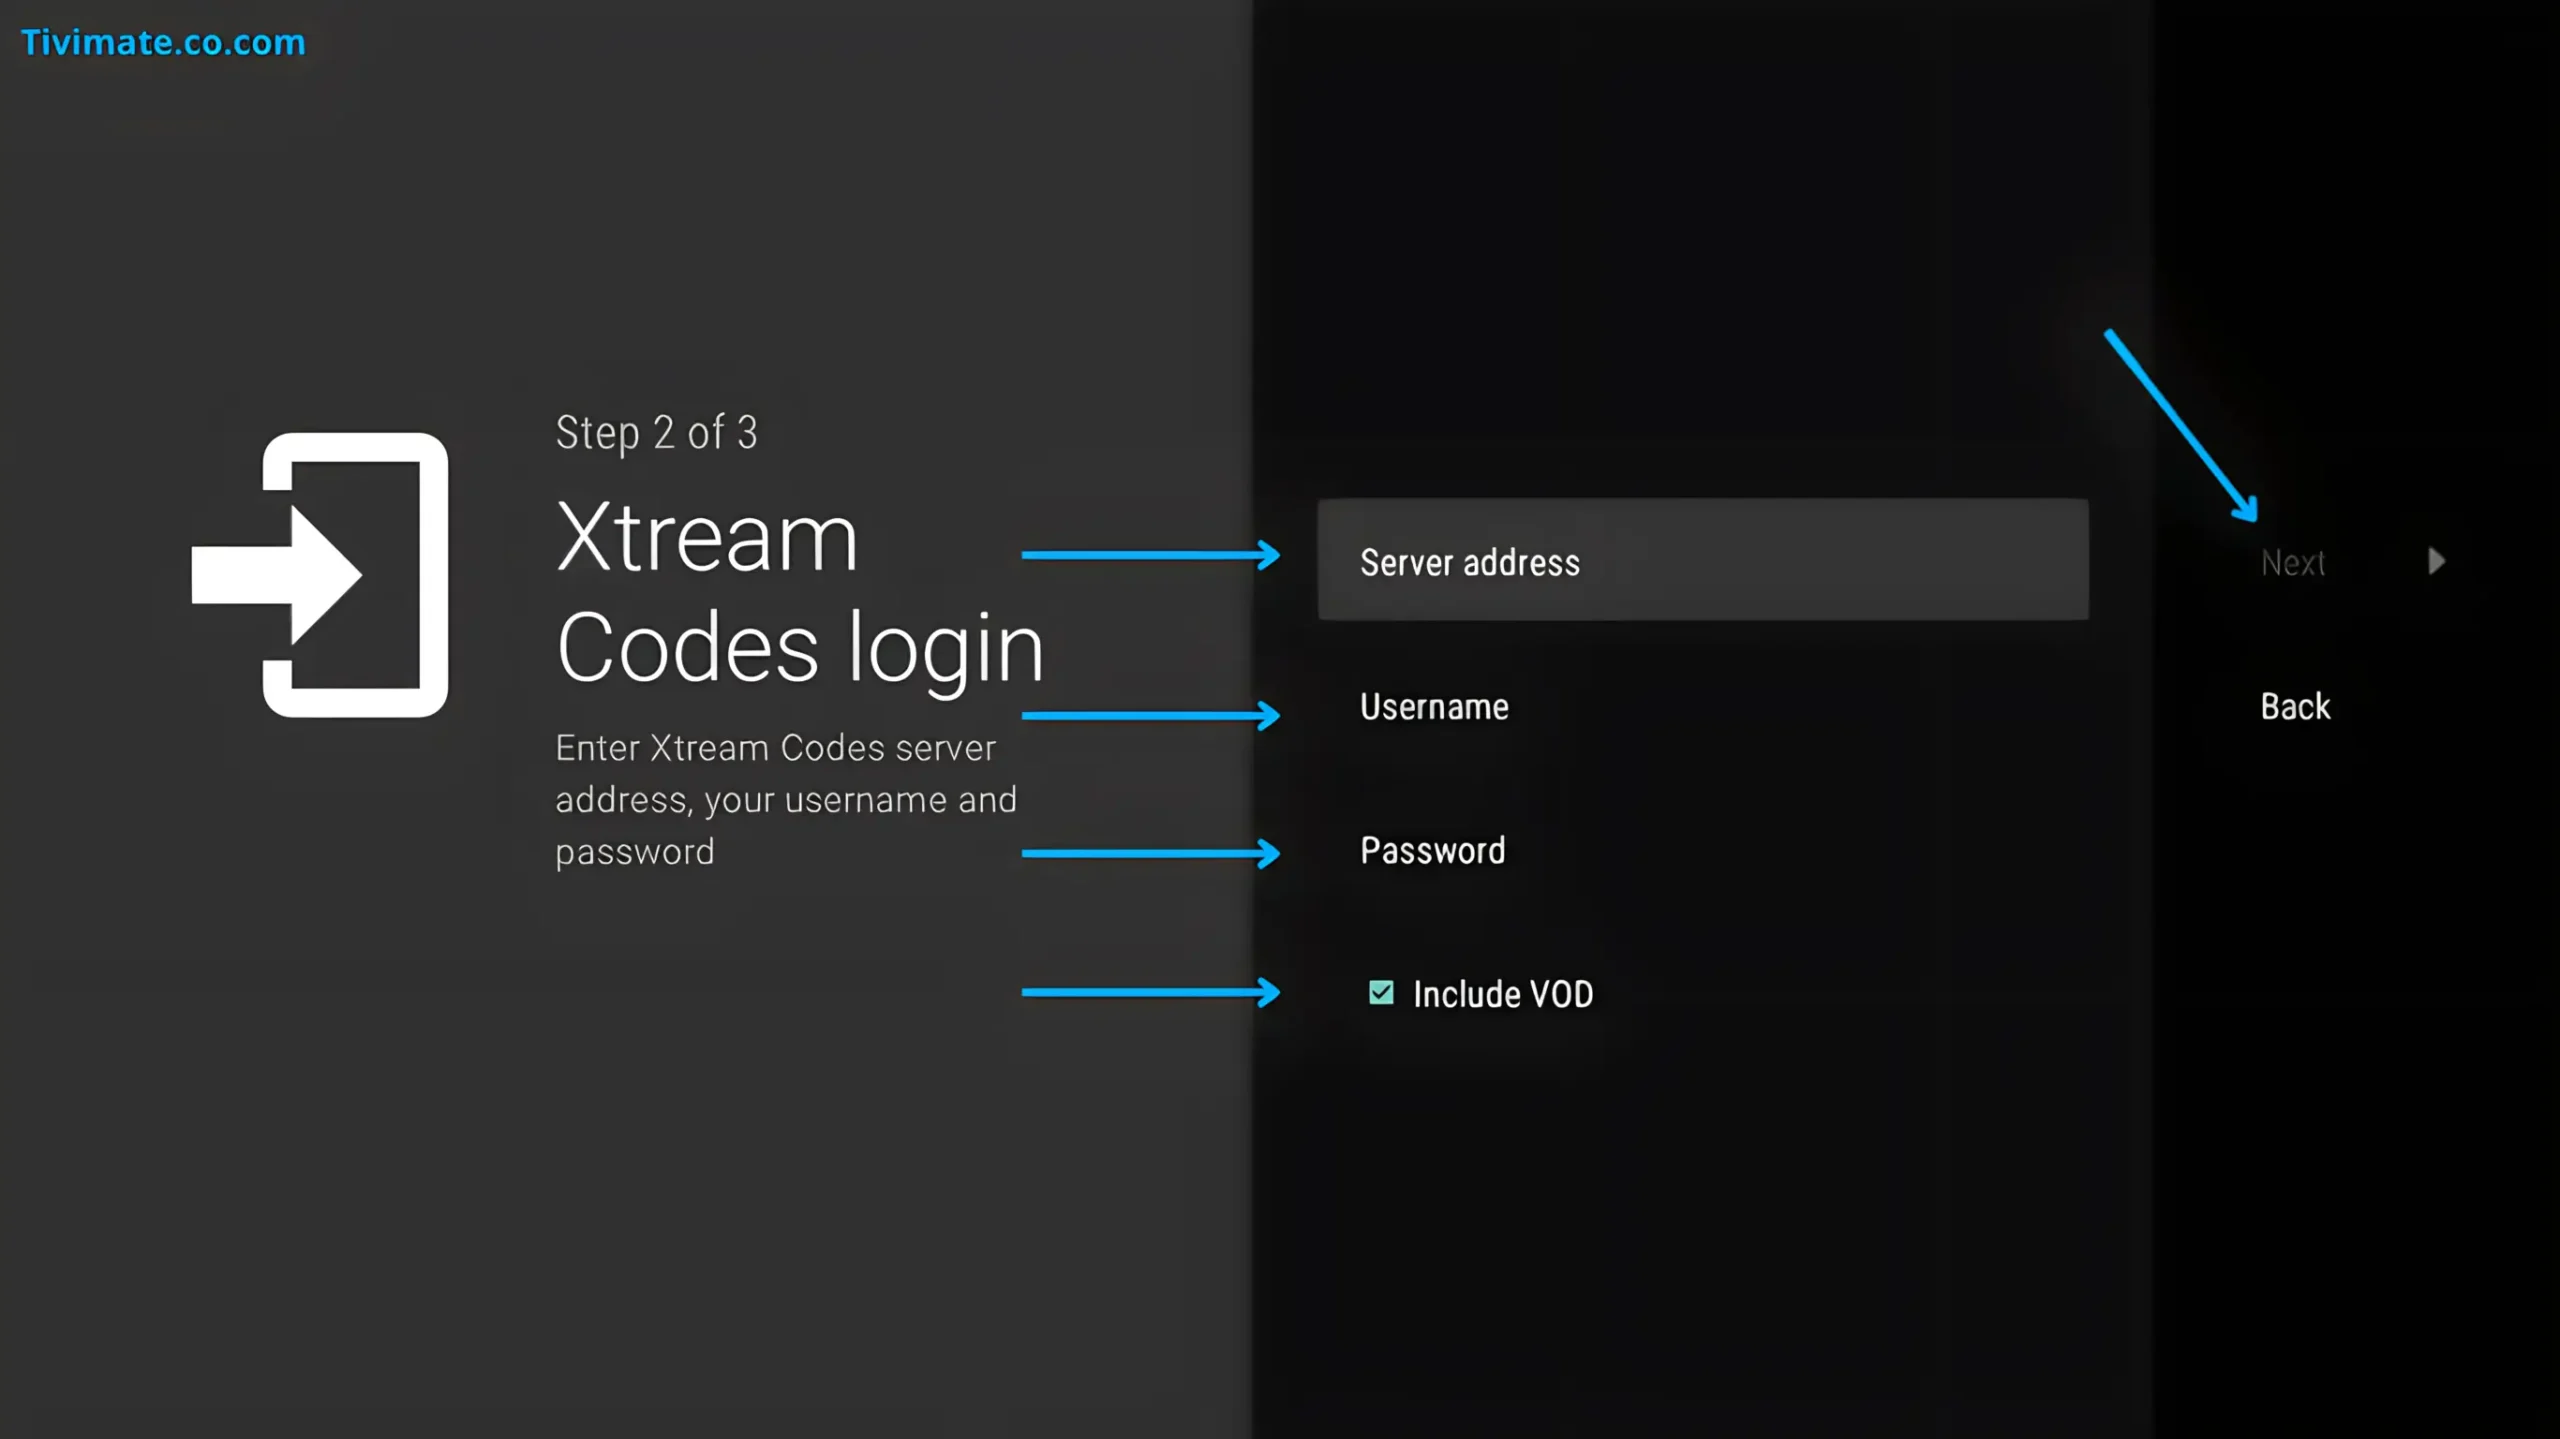This screenshot has width=2560, height=1439.
Task: Select the Next menu option
Action: pyautogui.click(x=2291, y=561)
